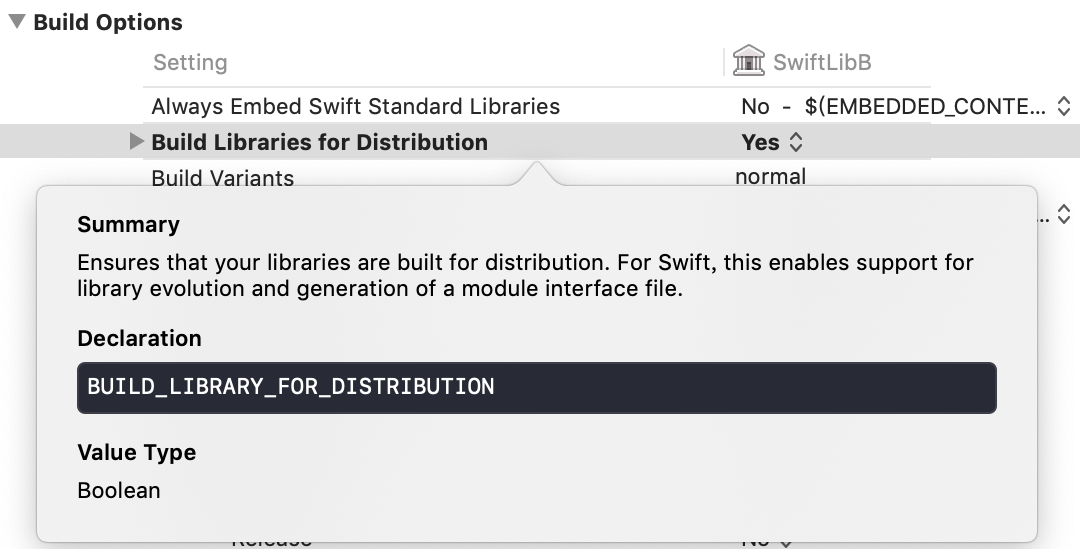Click the SwiftLibB column header label
Image resolution: width=1080 pixels, height=549 pixels.
pyautogui.click(x=822, y=62)
